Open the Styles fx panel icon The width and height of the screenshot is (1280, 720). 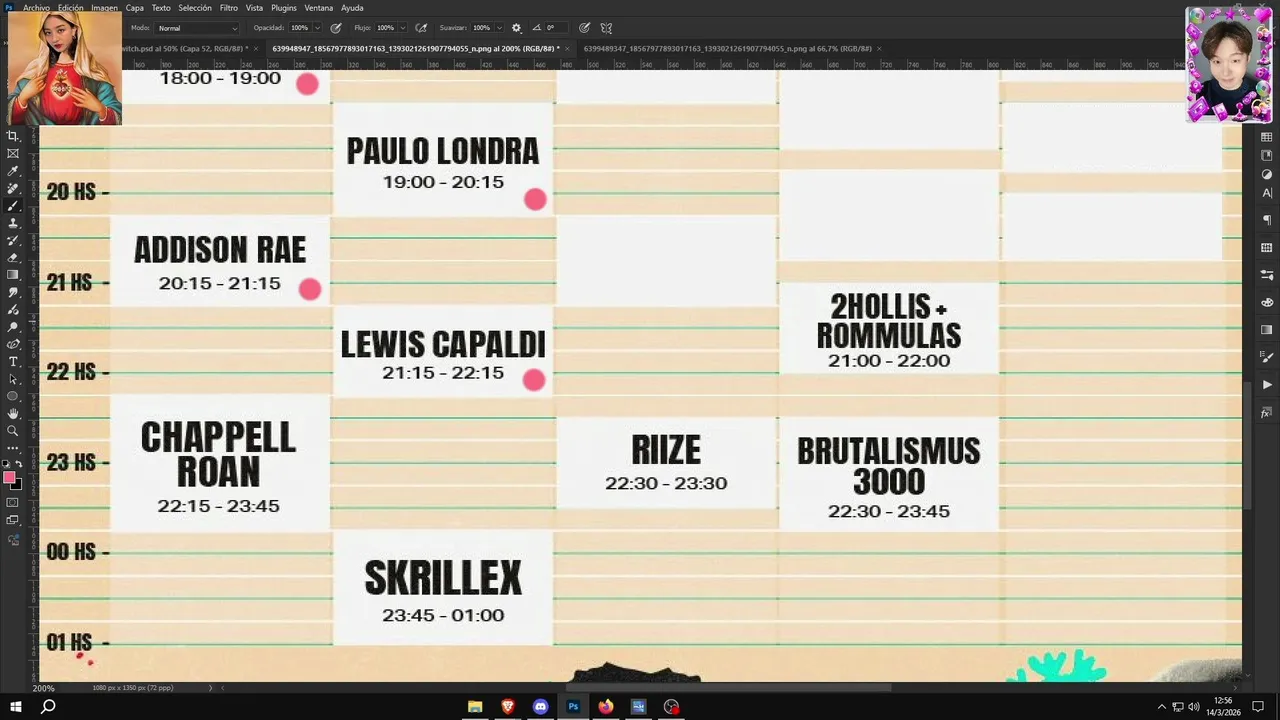[1267, 412]
